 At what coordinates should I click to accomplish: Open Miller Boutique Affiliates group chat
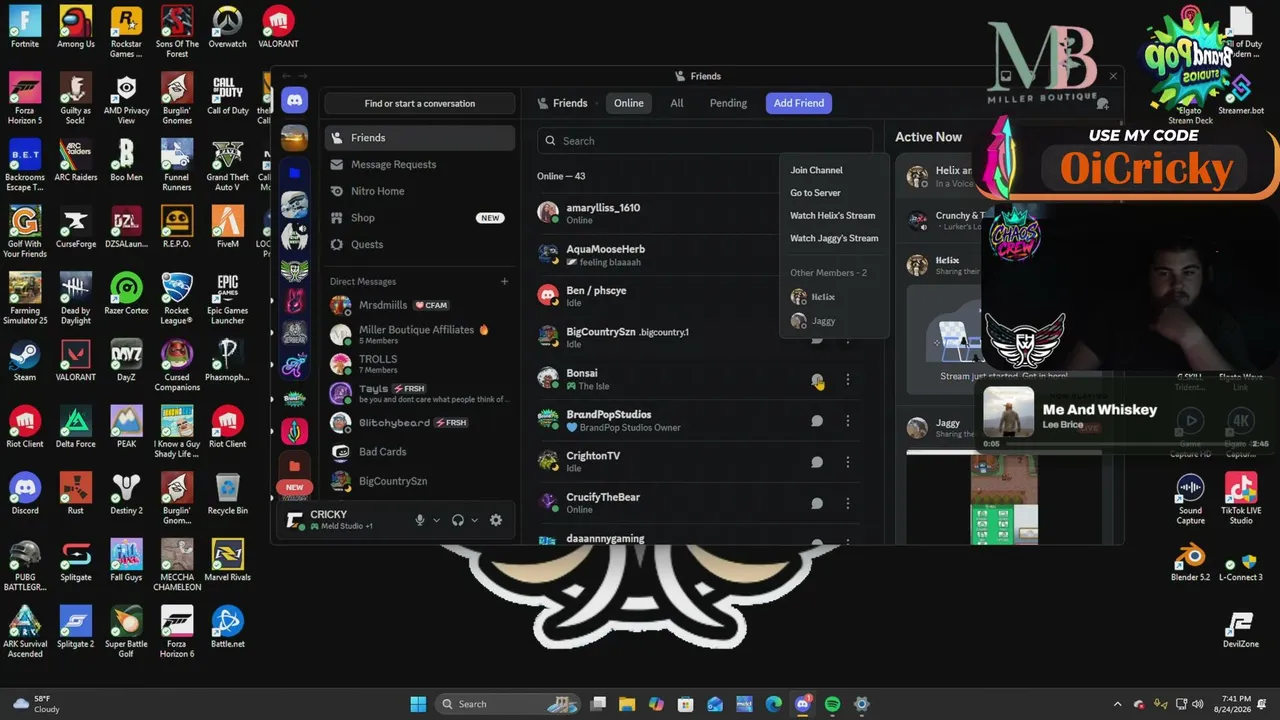click(x=420, y=334)
